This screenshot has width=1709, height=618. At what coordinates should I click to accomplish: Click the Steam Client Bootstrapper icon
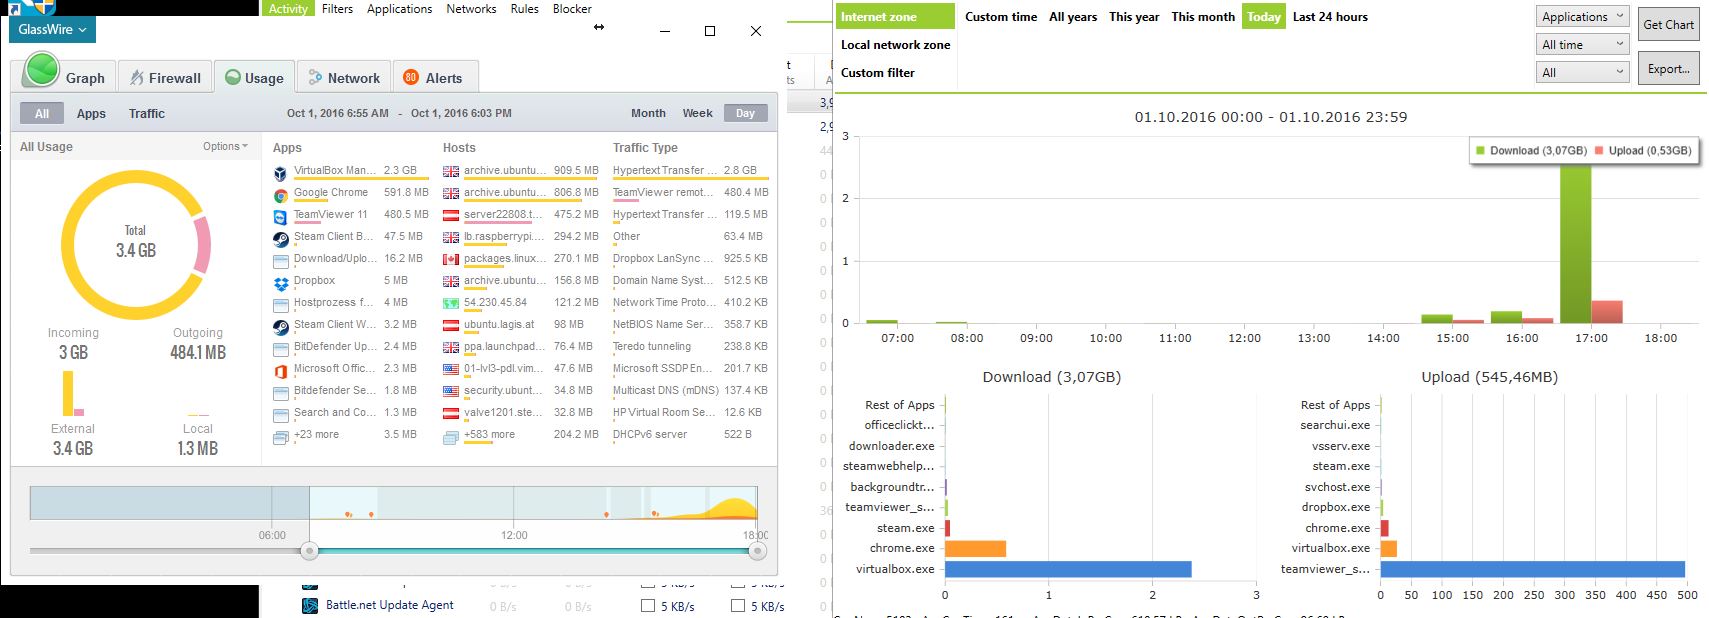280,238
